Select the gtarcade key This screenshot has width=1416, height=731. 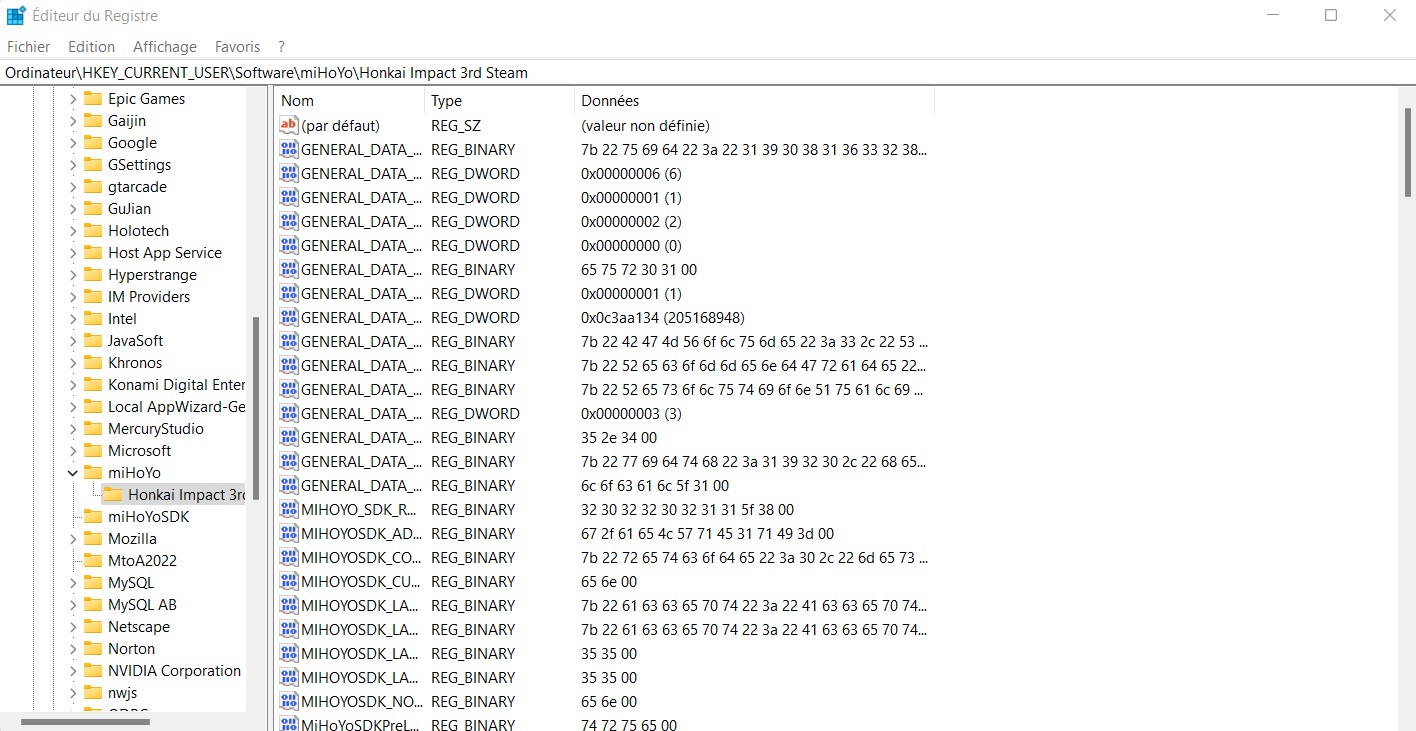(x=137, y=187)
